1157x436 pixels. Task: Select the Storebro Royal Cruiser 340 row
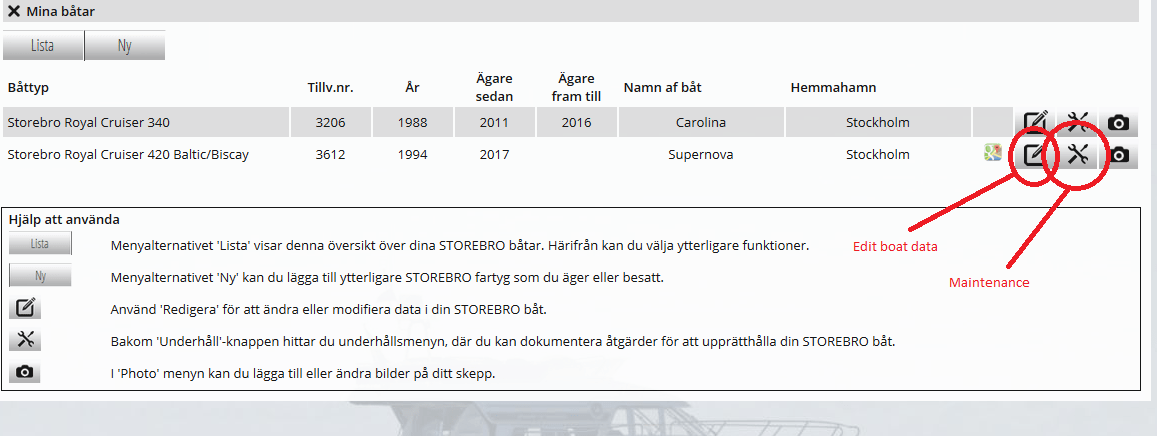569,122
